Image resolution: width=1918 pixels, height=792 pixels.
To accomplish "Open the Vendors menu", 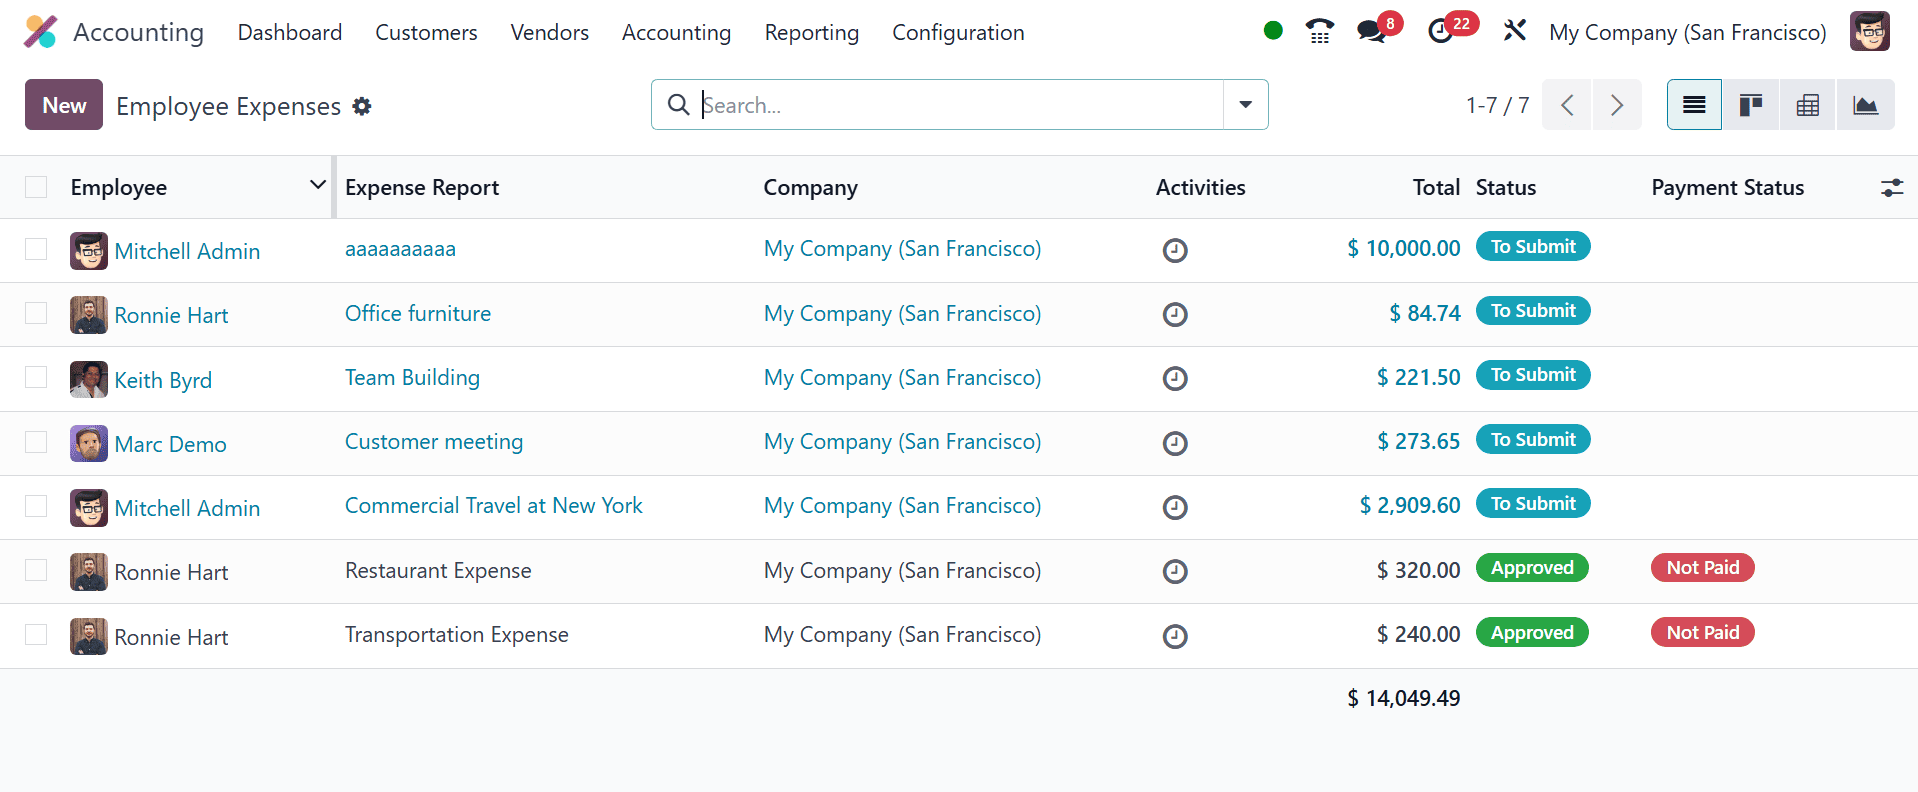I will (549, 32).
